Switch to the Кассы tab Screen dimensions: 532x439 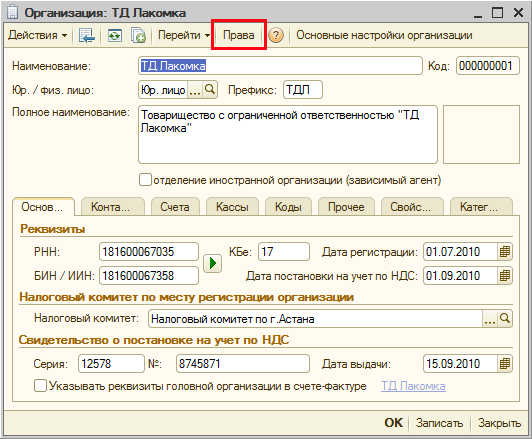coord(232,207)
